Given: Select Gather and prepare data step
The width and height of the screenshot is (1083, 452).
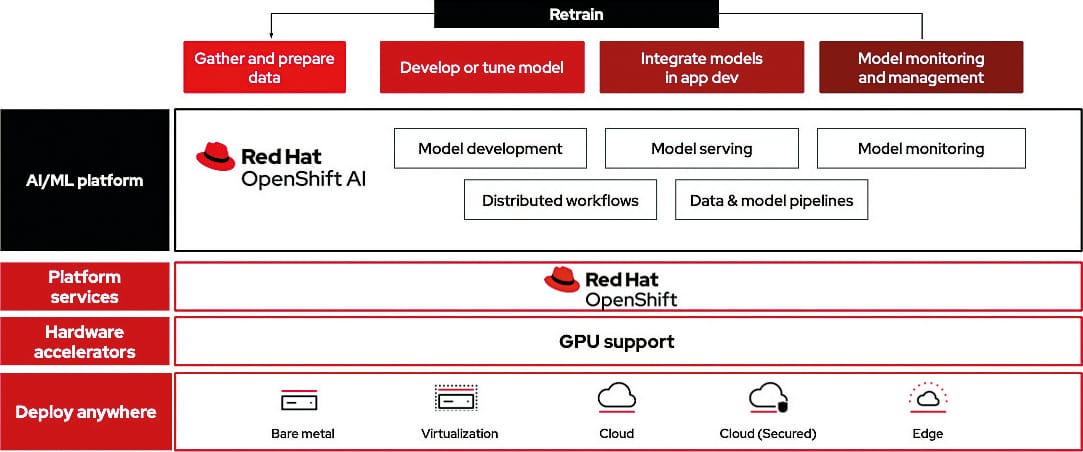Looking at the screenshot, I should (x=265, y=67).
